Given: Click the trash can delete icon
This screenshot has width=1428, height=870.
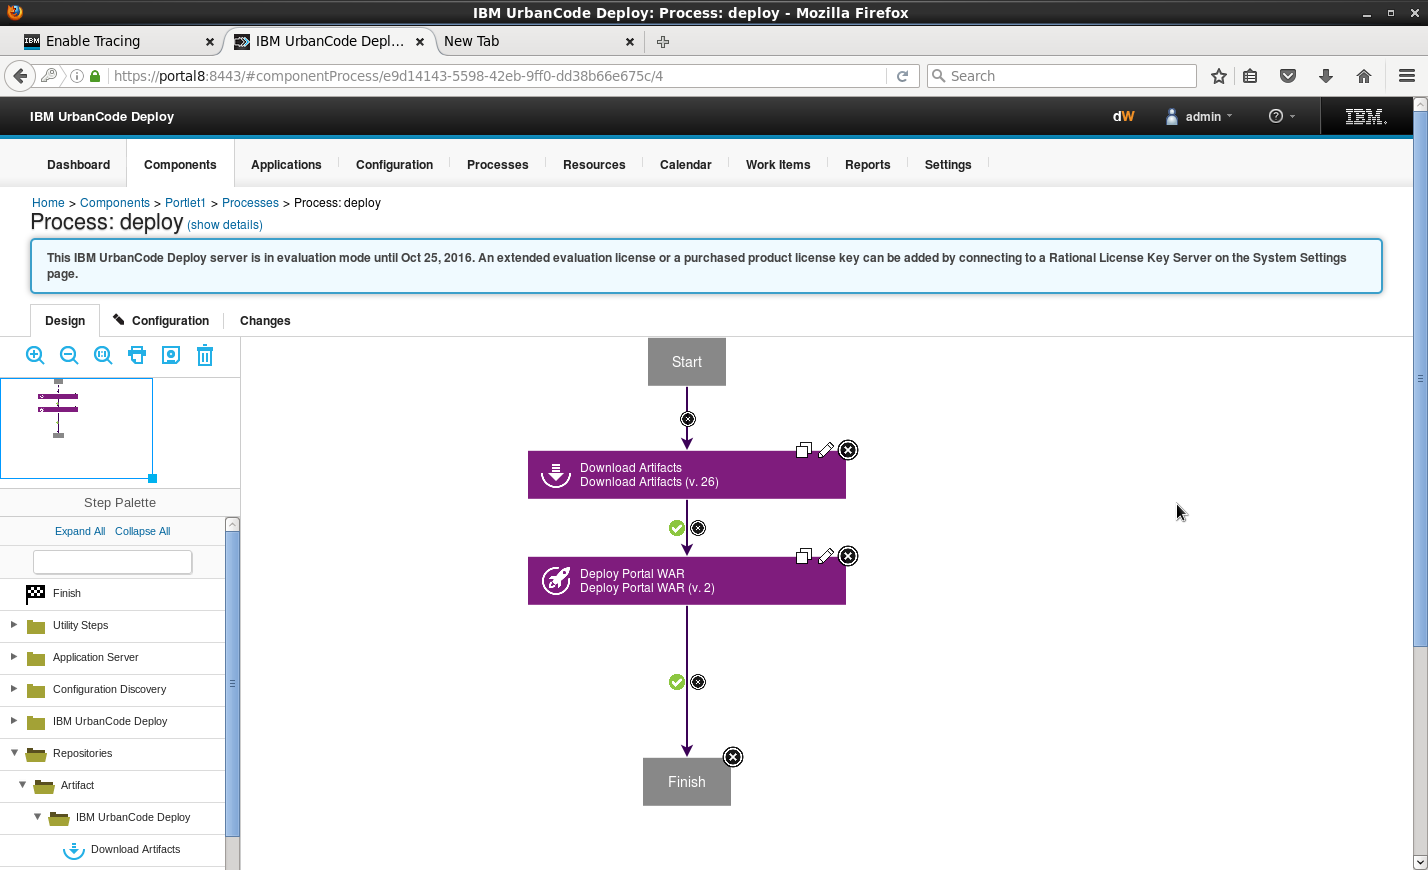Looking at the screenshot, I should (205, 355).
